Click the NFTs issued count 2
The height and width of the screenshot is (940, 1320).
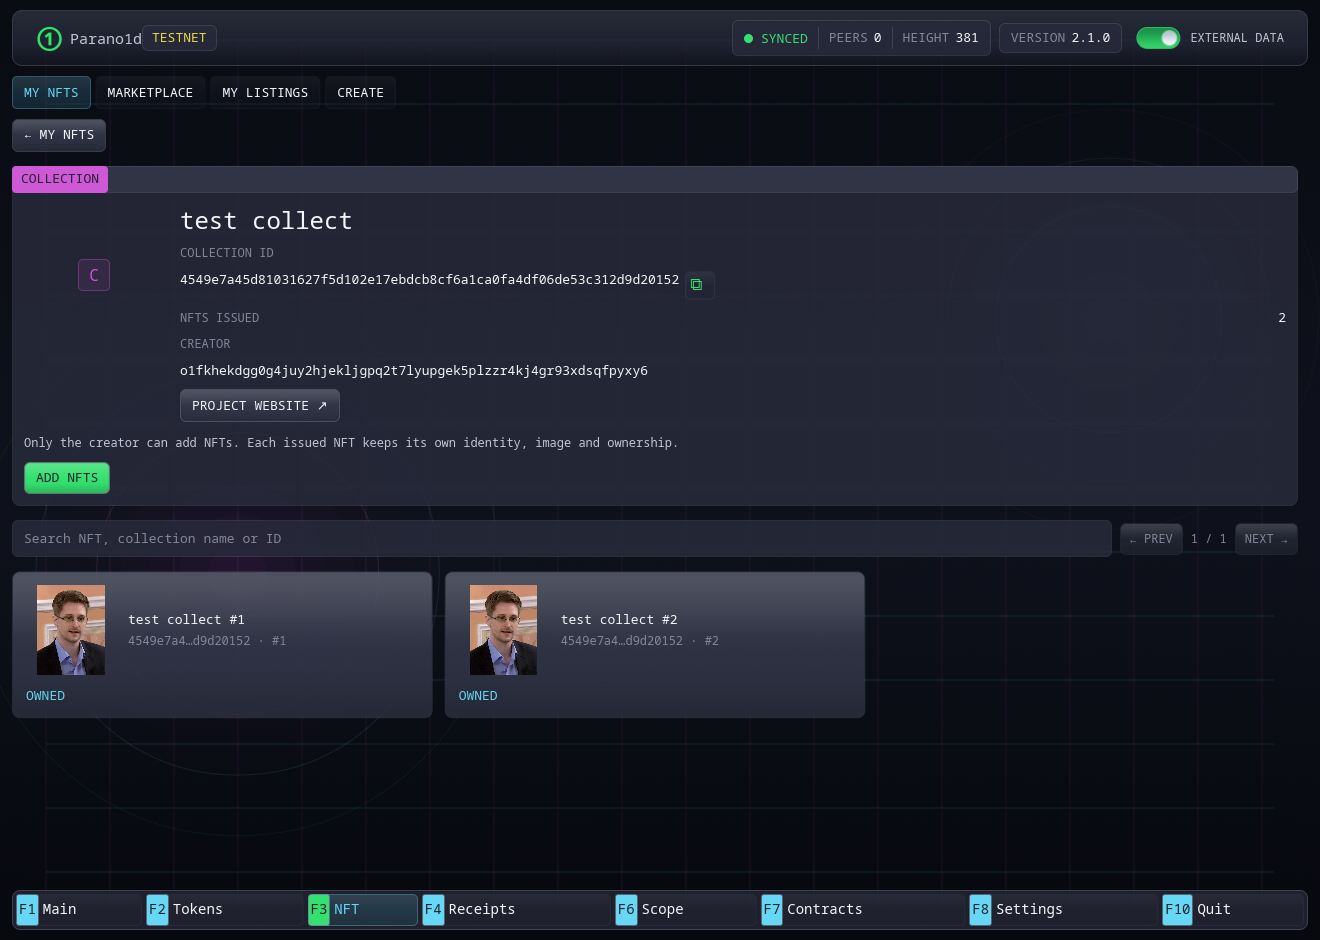(x=1282, y=318)
